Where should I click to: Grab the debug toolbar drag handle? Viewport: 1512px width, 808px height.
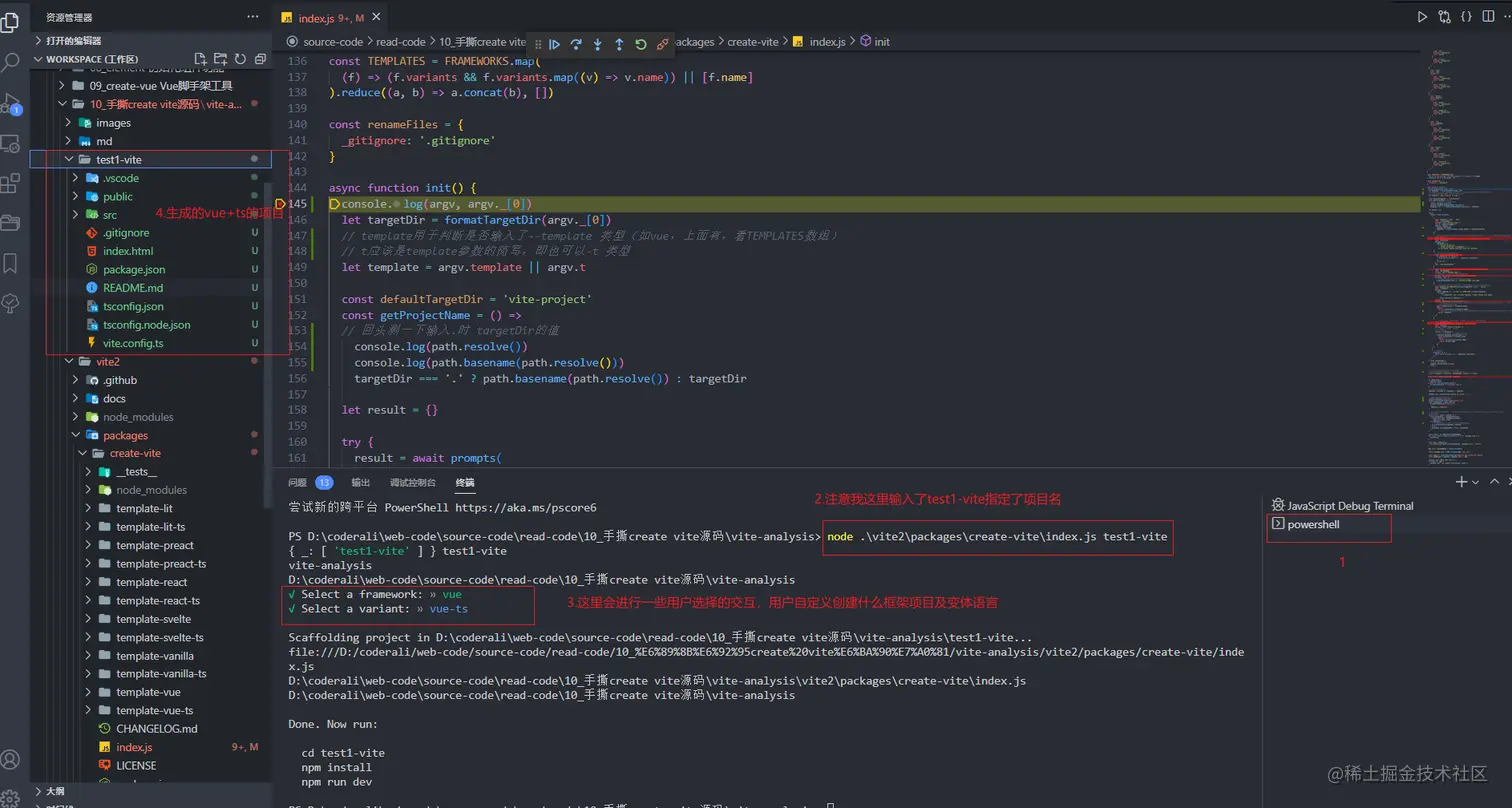pos(537,44)
